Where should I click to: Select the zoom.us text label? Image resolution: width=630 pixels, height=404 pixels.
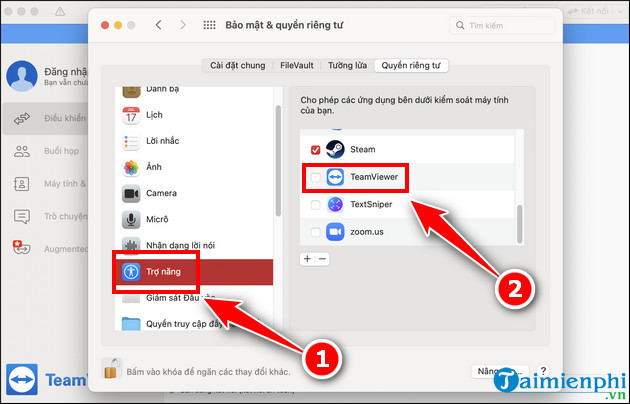367,232
